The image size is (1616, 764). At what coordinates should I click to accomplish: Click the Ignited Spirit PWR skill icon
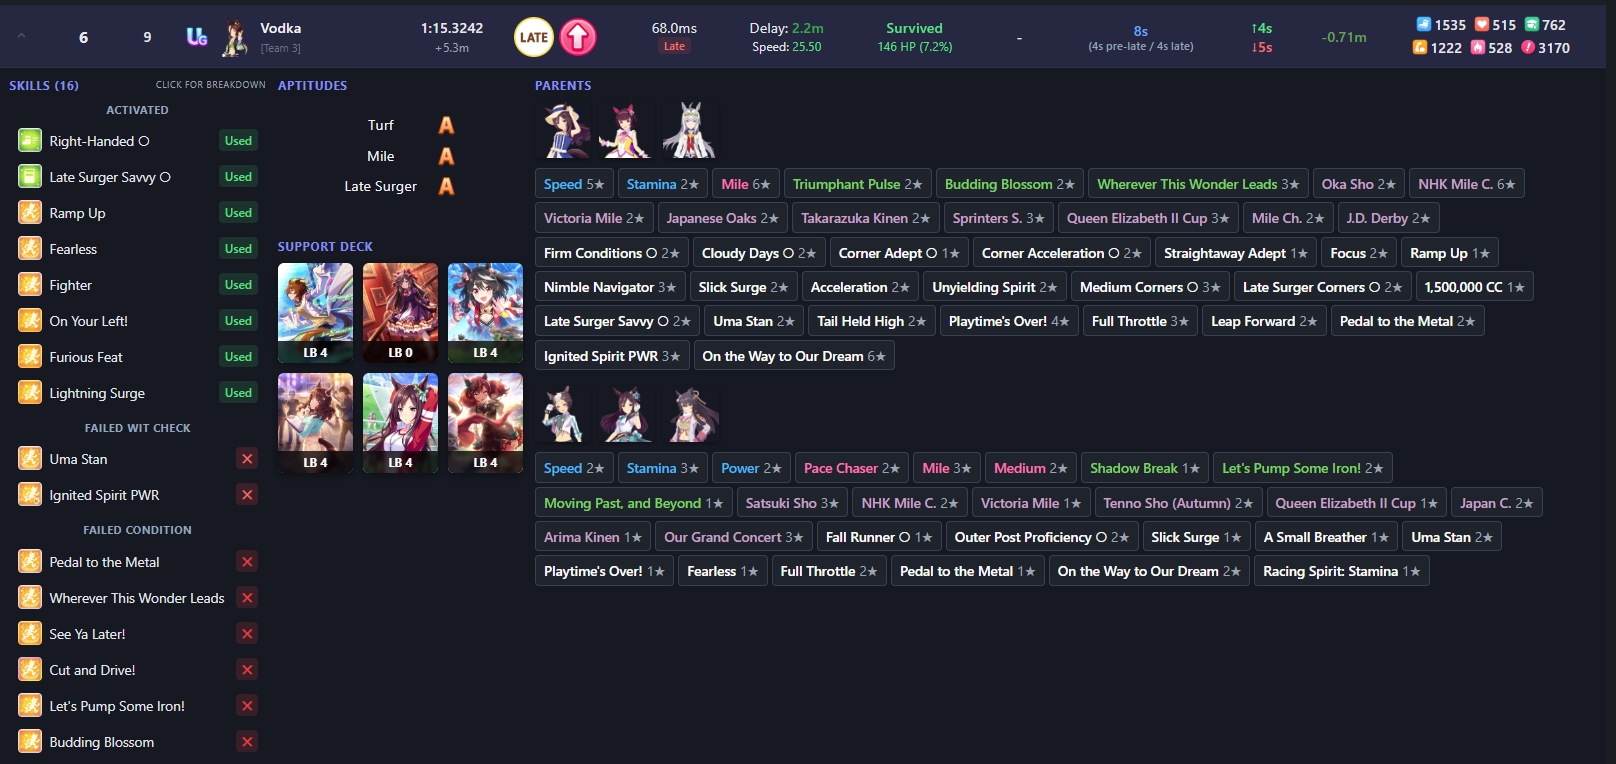tap(30, 495)
